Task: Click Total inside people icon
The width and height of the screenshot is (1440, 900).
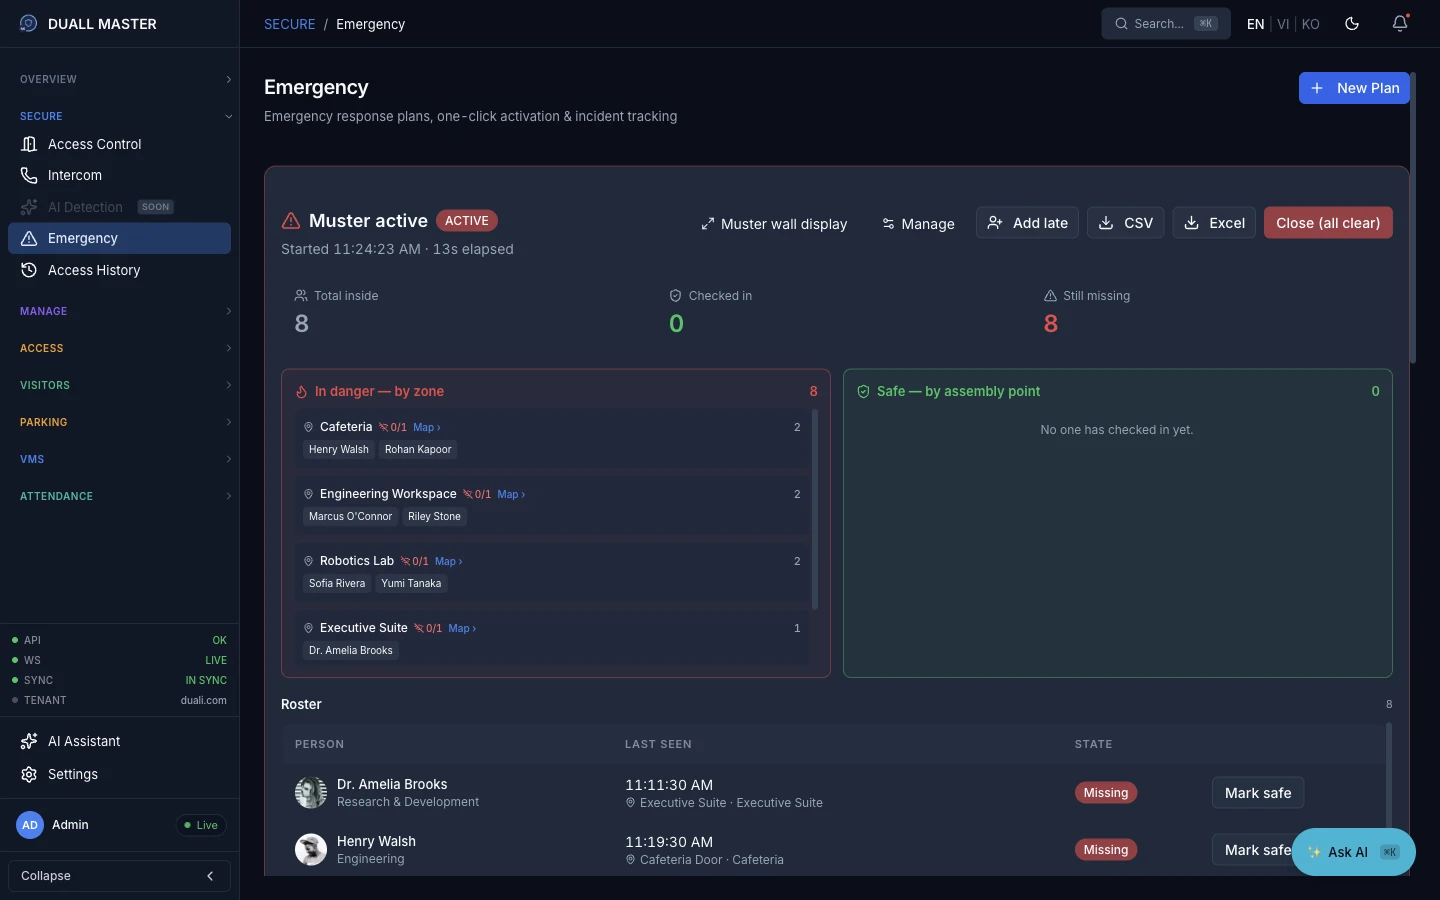Action: (x=301, y=296)
